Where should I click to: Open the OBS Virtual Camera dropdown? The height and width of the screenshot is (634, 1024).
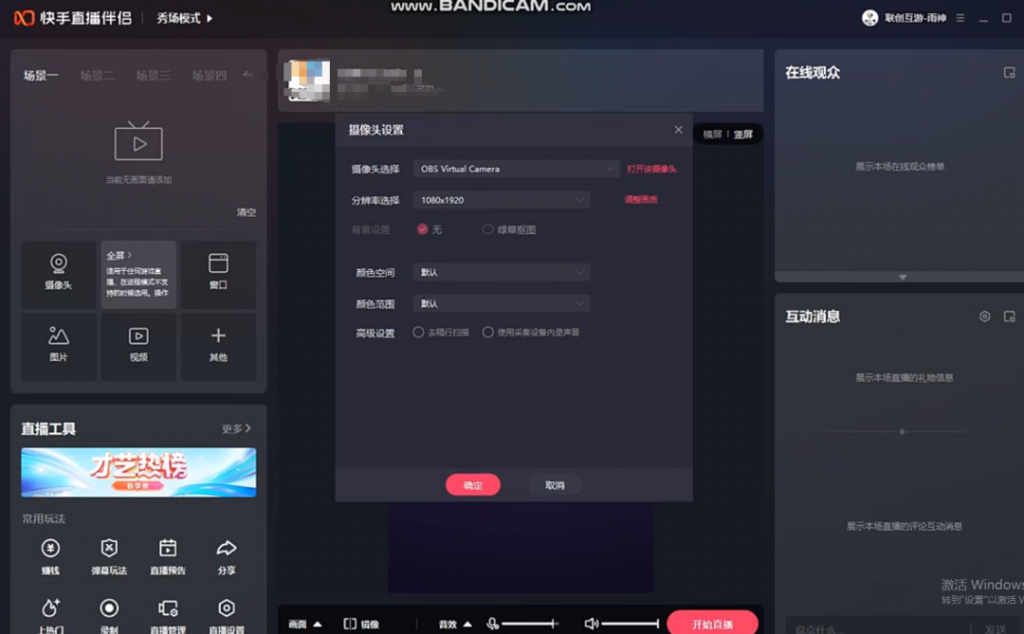pyautogui.click(x=516, y=169)
